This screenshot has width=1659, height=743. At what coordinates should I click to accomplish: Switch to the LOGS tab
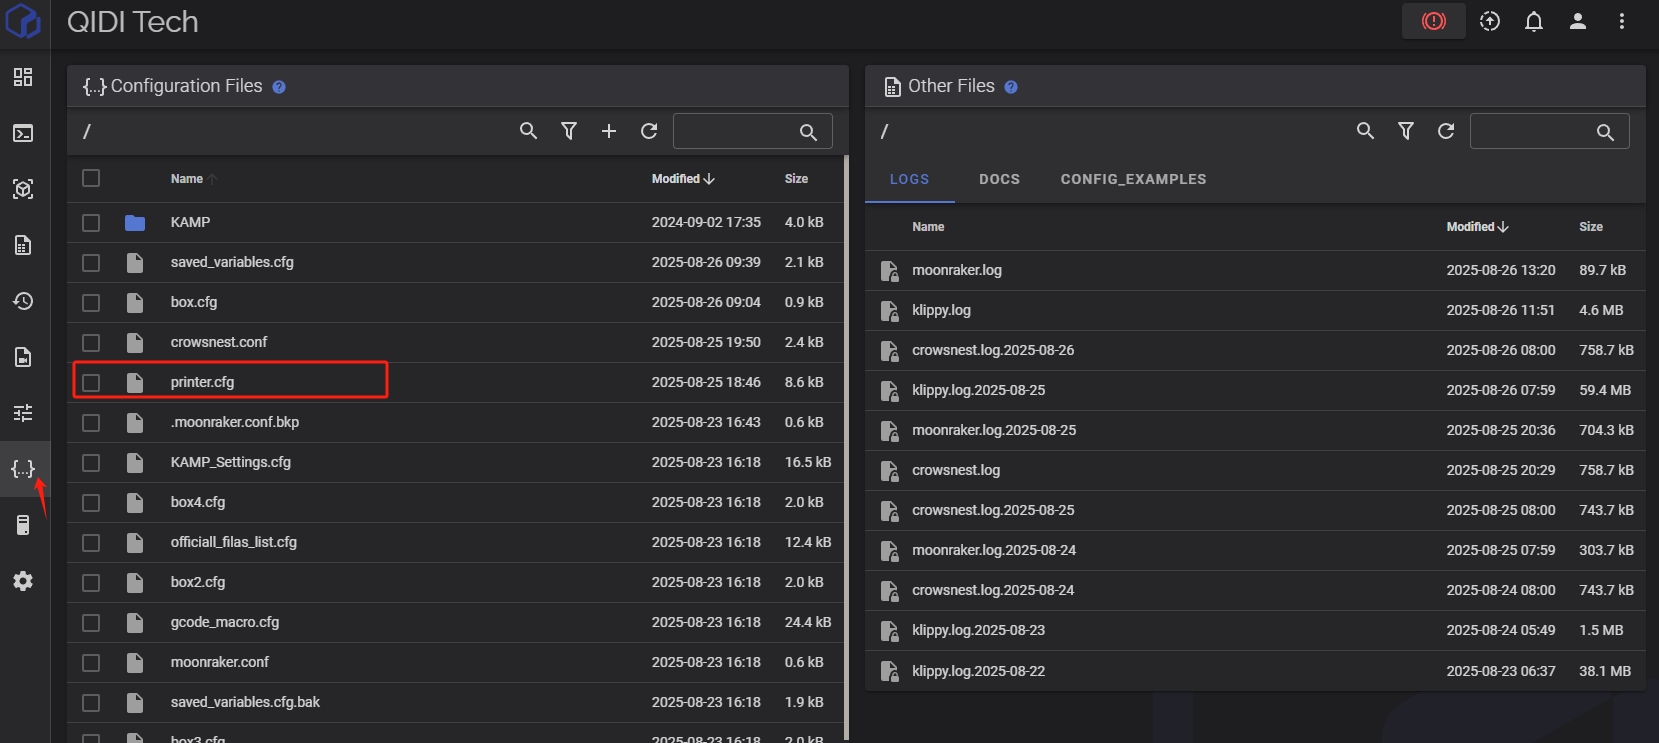tap(910, 179)
